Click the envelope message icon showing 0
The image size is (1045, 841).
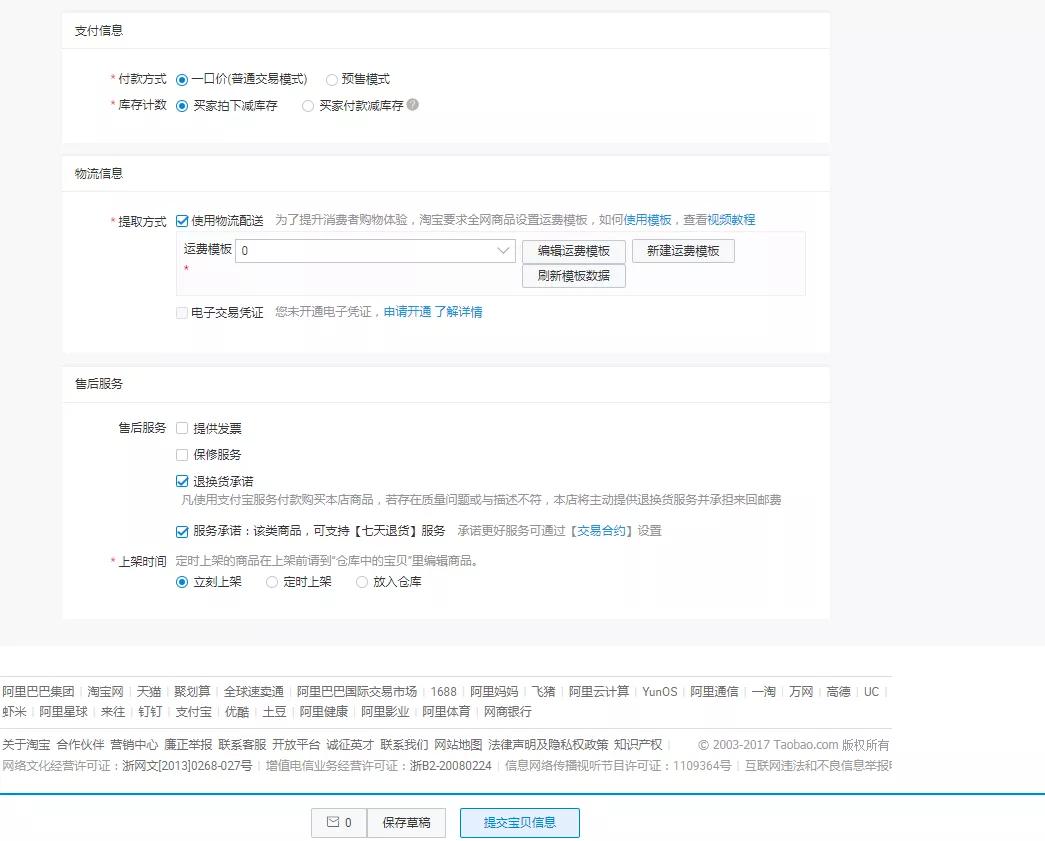coord(339,822)
